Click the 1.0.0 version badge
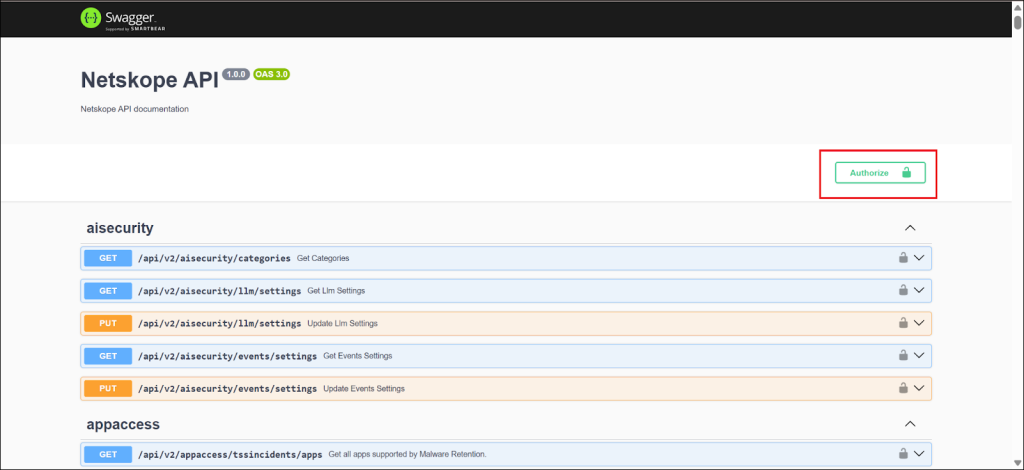The height and width of the screenshot is (470, 1024). coord(236,74)
